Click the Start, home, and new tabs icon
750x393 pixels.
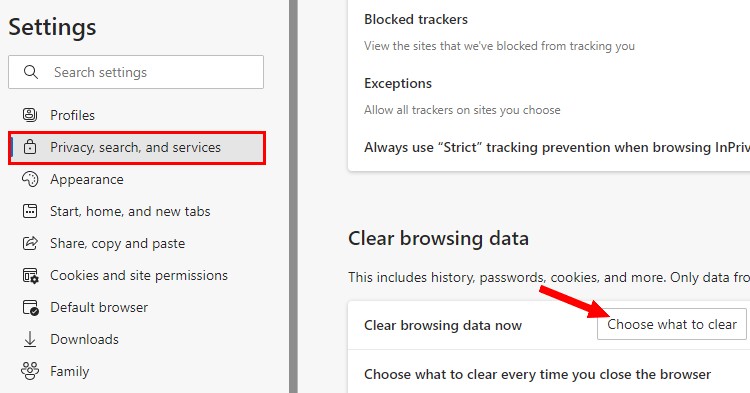coord(30,211)
